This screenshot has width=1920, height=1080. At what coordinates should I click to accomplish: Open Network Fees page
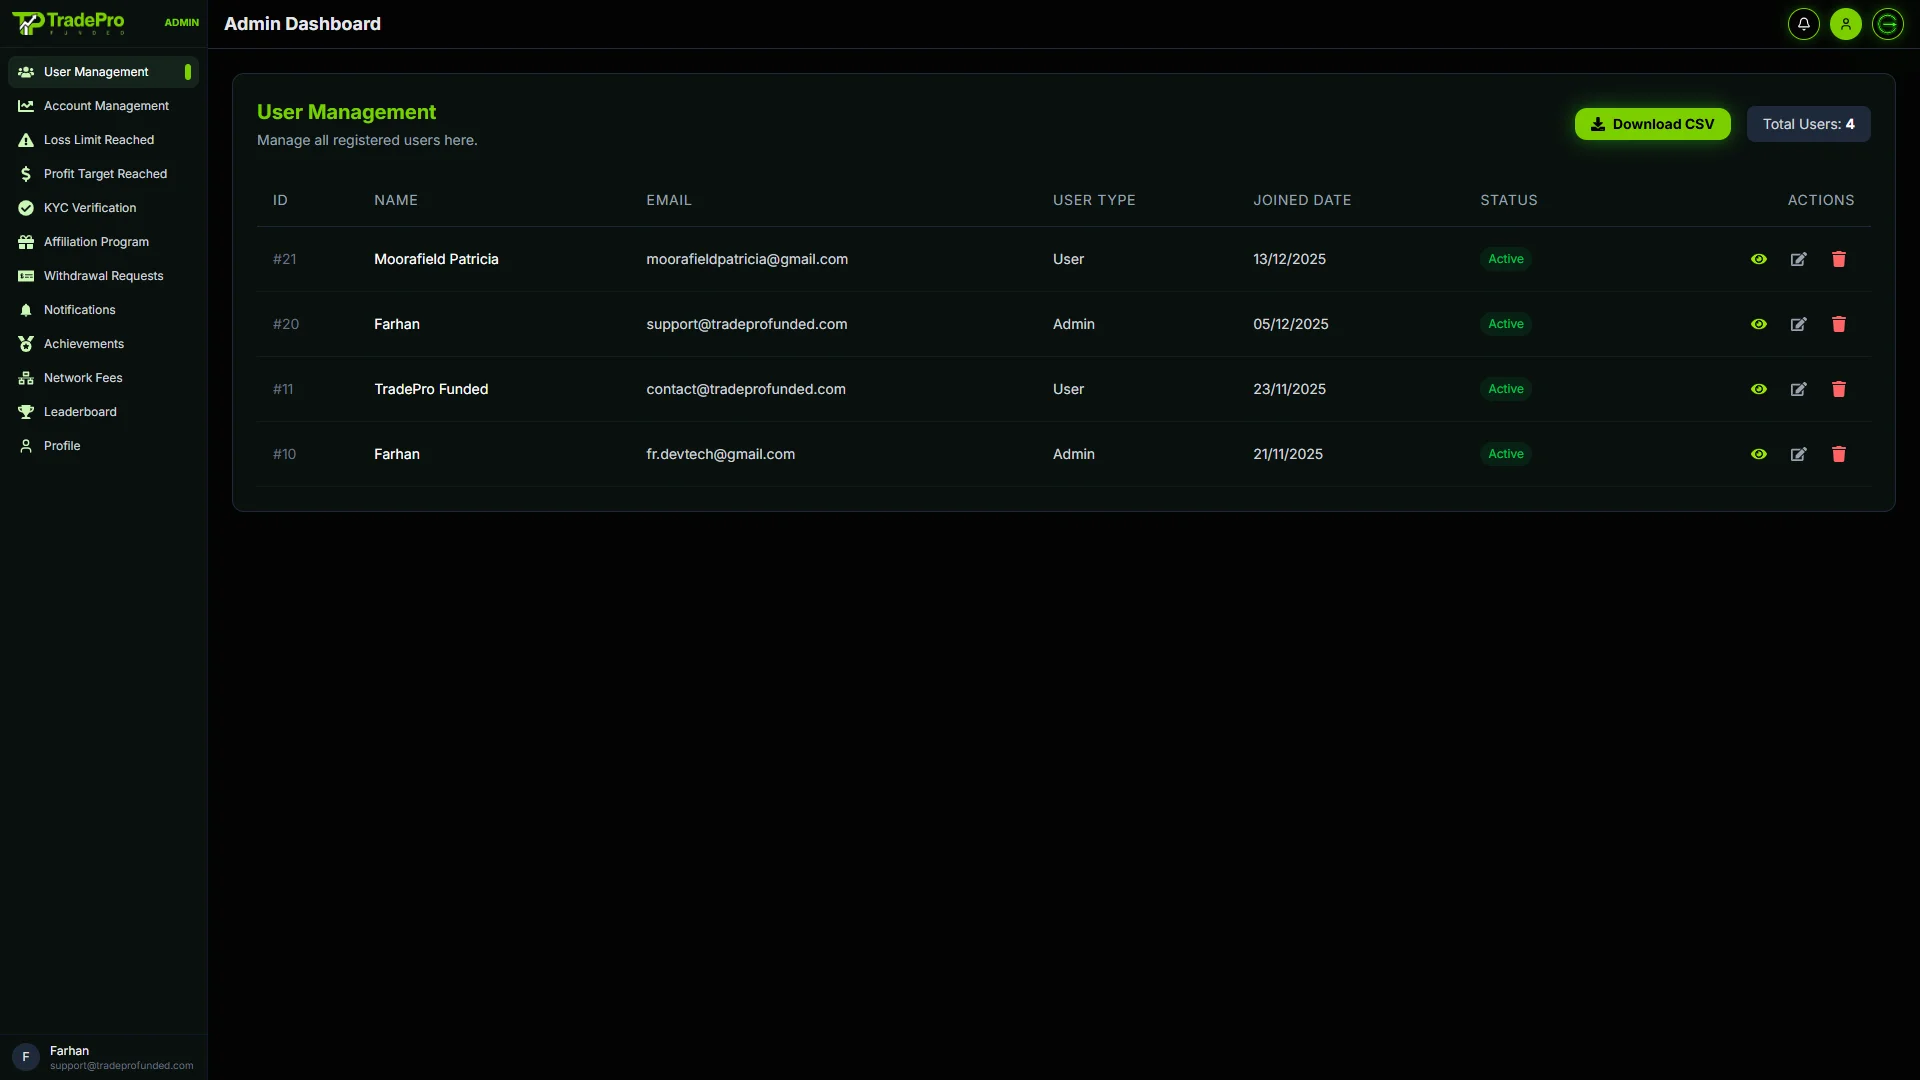tap(103, 378)
